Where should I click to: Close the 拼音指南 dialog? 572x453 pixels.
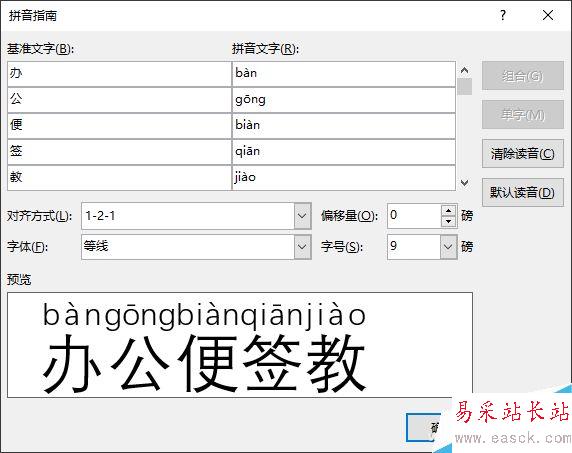pos(548,15)
